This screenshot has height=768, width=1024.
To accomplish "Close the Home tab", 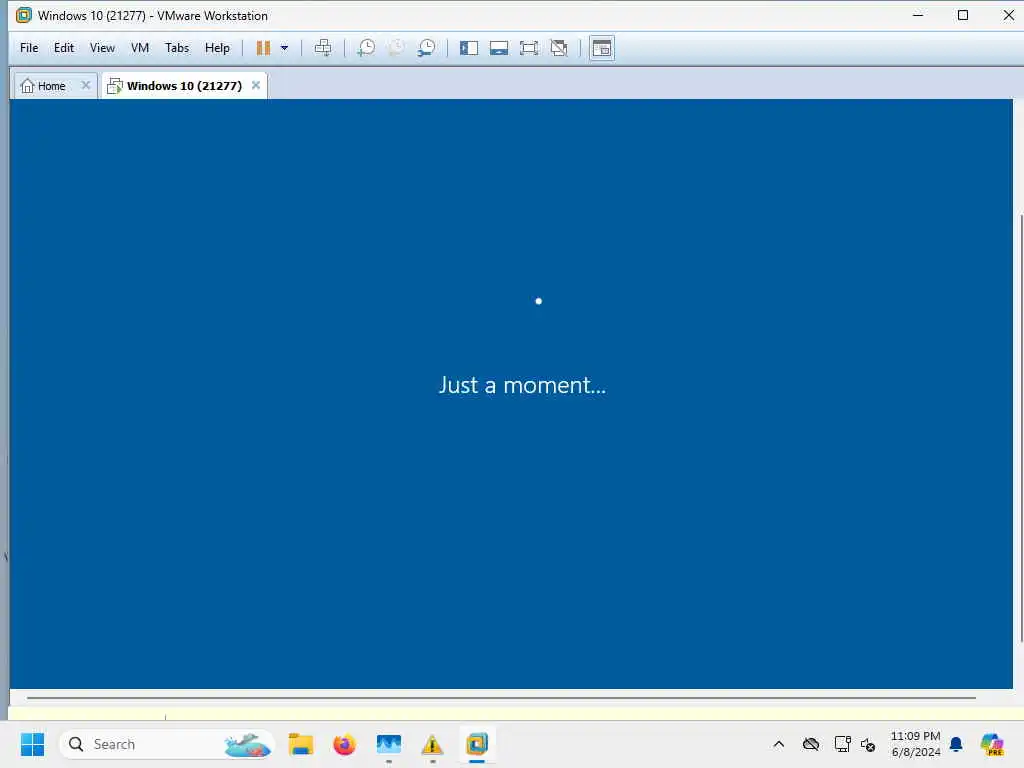I will pos(86,85).
